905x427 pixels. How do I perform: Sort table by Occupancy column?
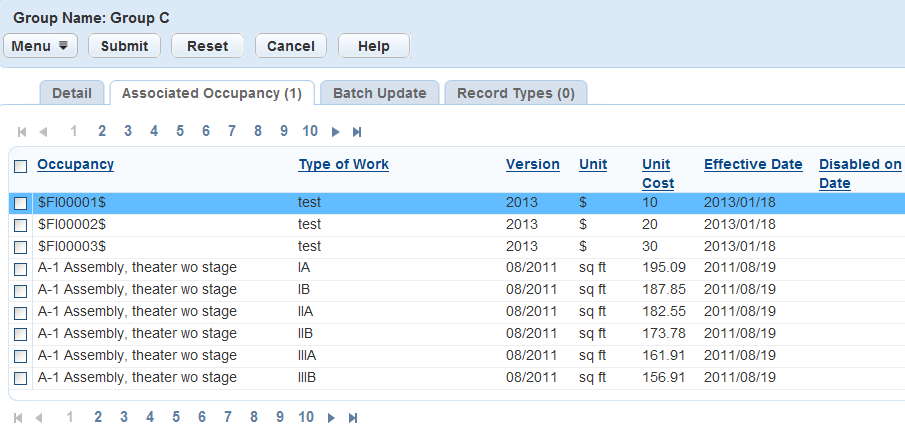pyautogui.click(x=75, y=164)
